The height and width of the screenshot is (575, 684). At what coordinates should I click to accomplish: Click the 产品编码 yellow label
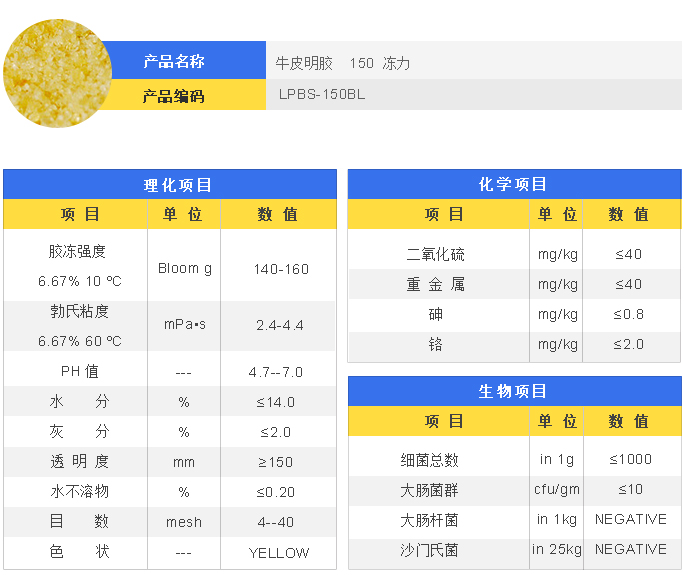[173, 96]
